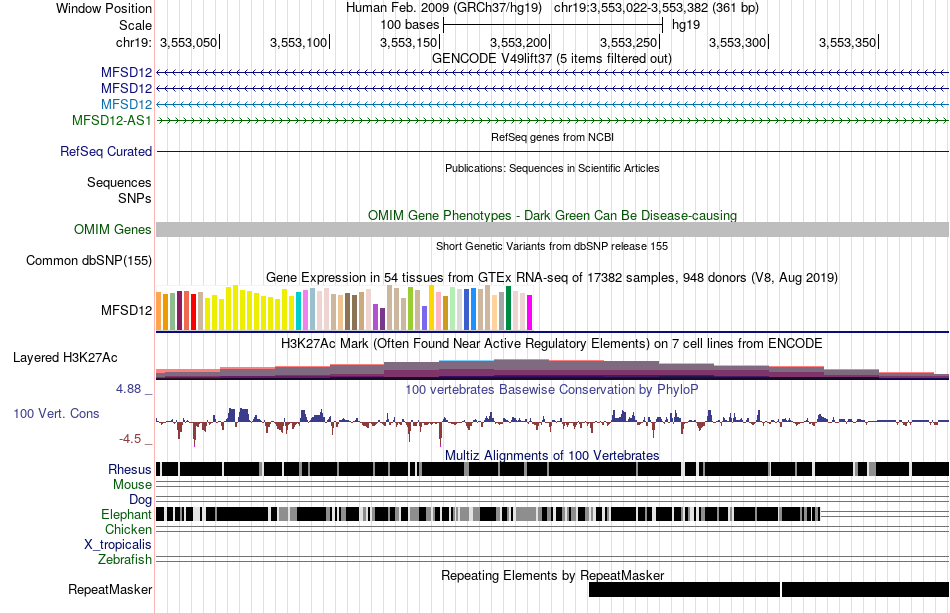The image size is (950, 613).
Task: Click the gray OMIM Genes bar
Action: coord(553,229)
